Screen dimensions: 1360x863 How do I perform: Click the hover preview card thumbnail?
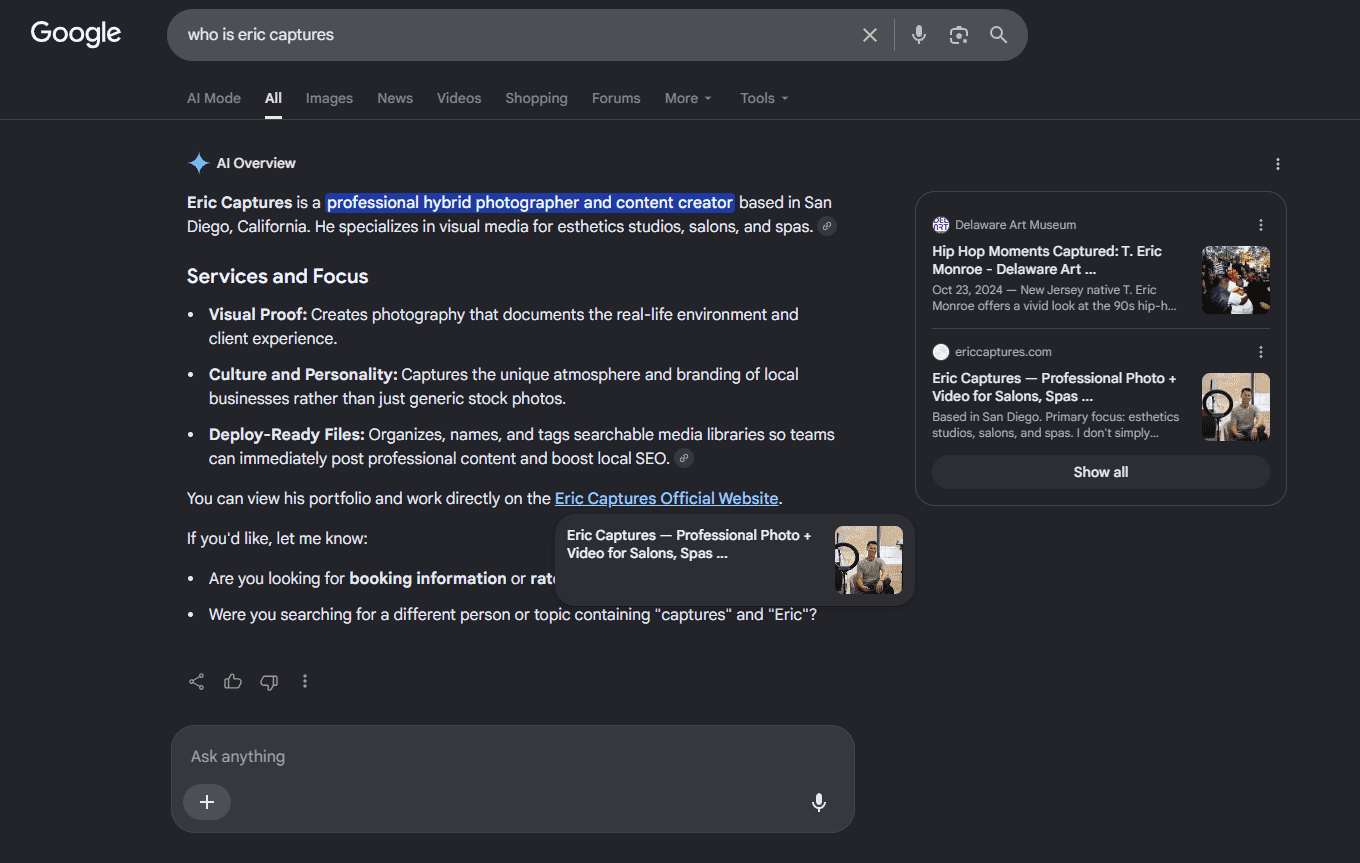click(x=869, y=560)
